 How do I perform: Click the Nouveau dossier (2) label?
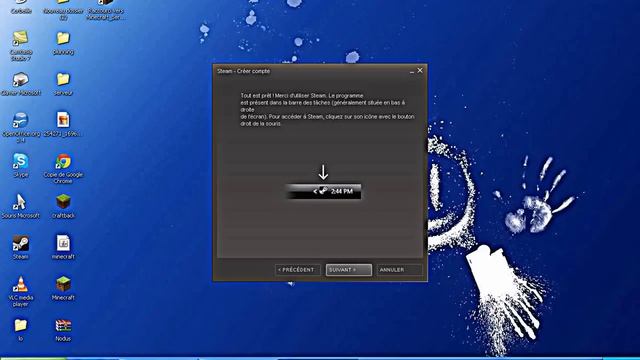63,14
